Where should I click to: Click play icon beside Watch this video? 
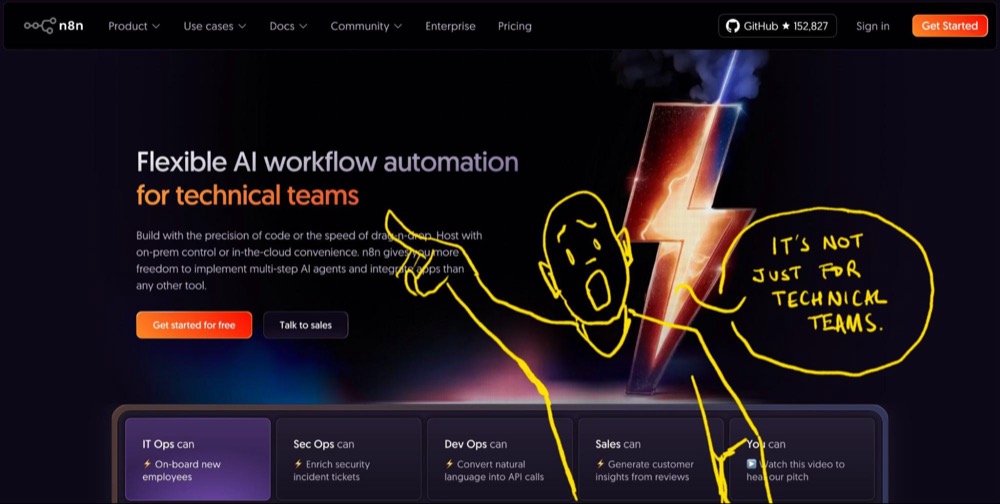[x=751, y=464]
